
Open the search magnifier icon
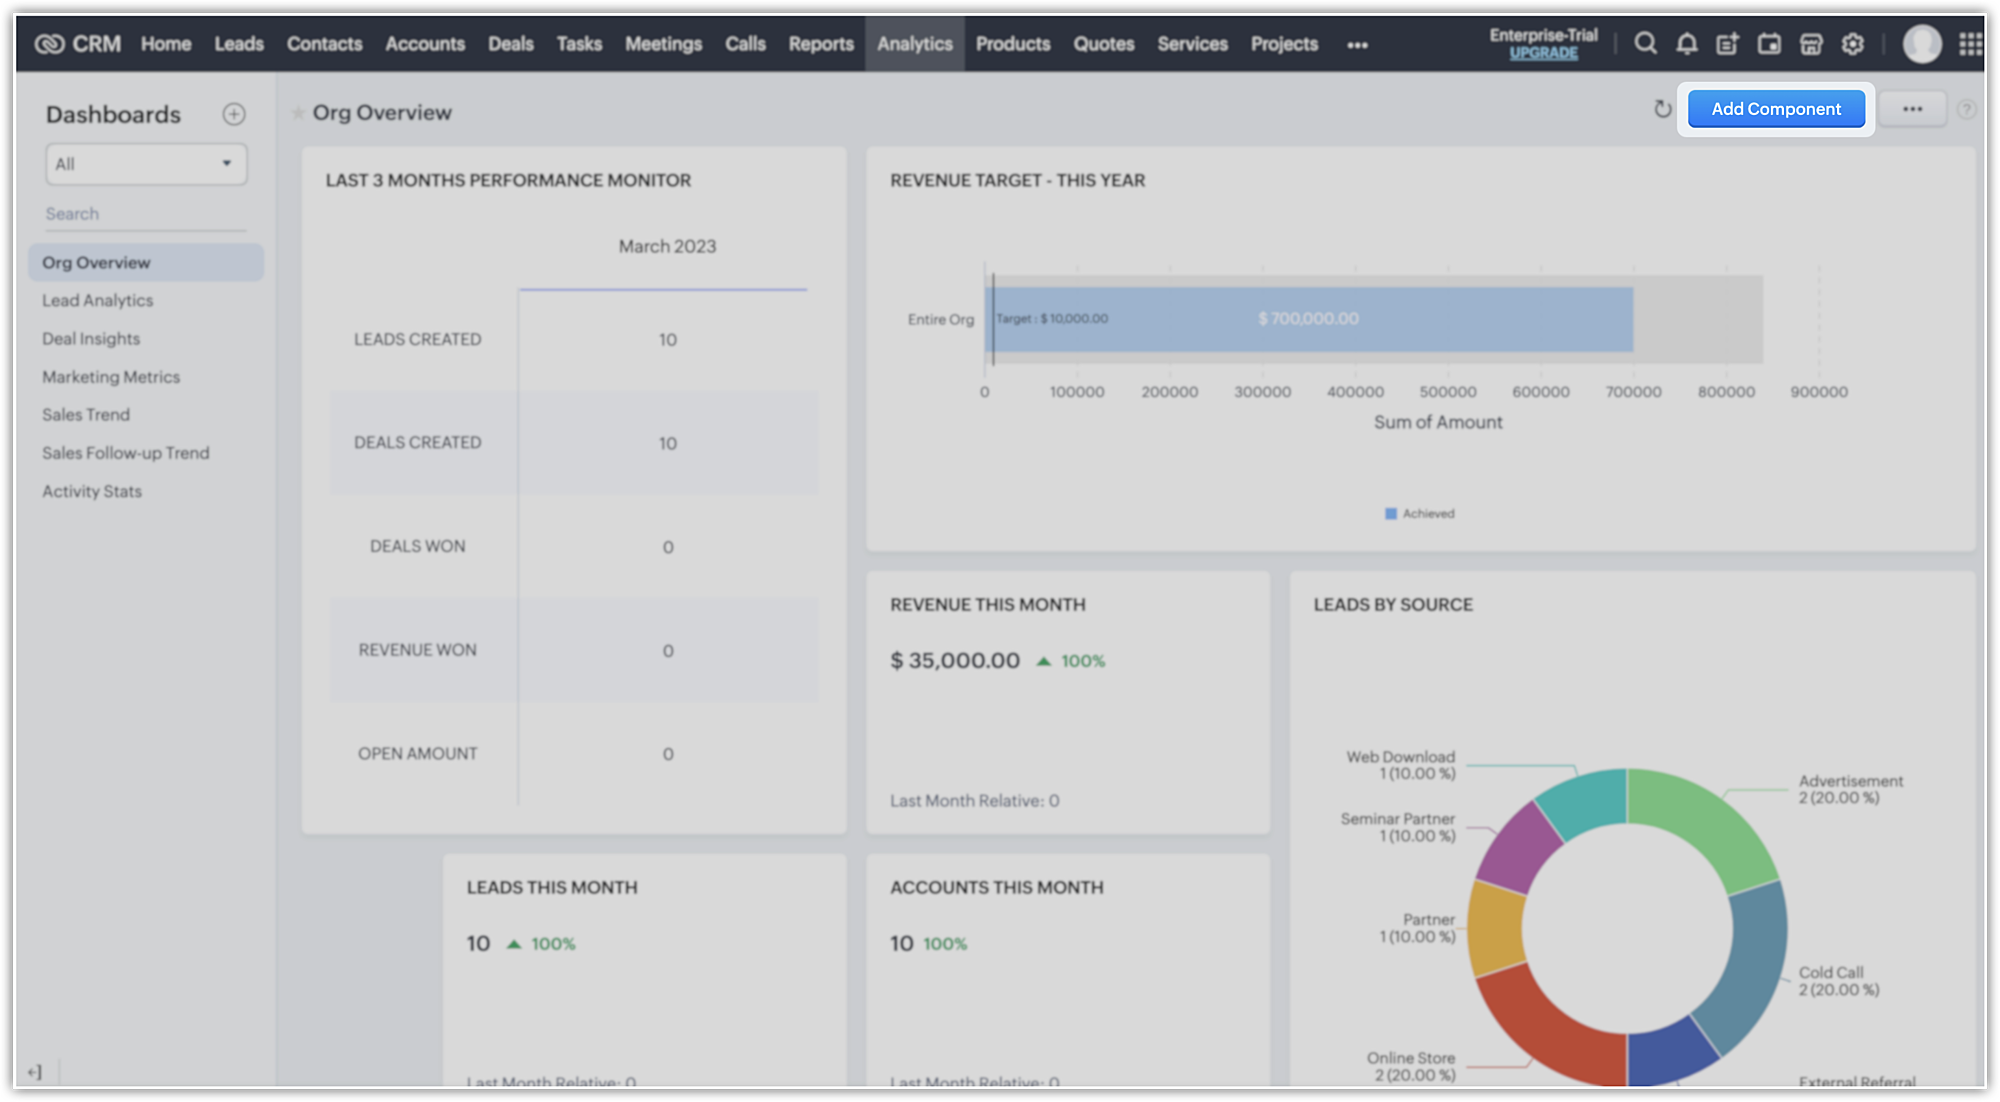coord(1645,44)
